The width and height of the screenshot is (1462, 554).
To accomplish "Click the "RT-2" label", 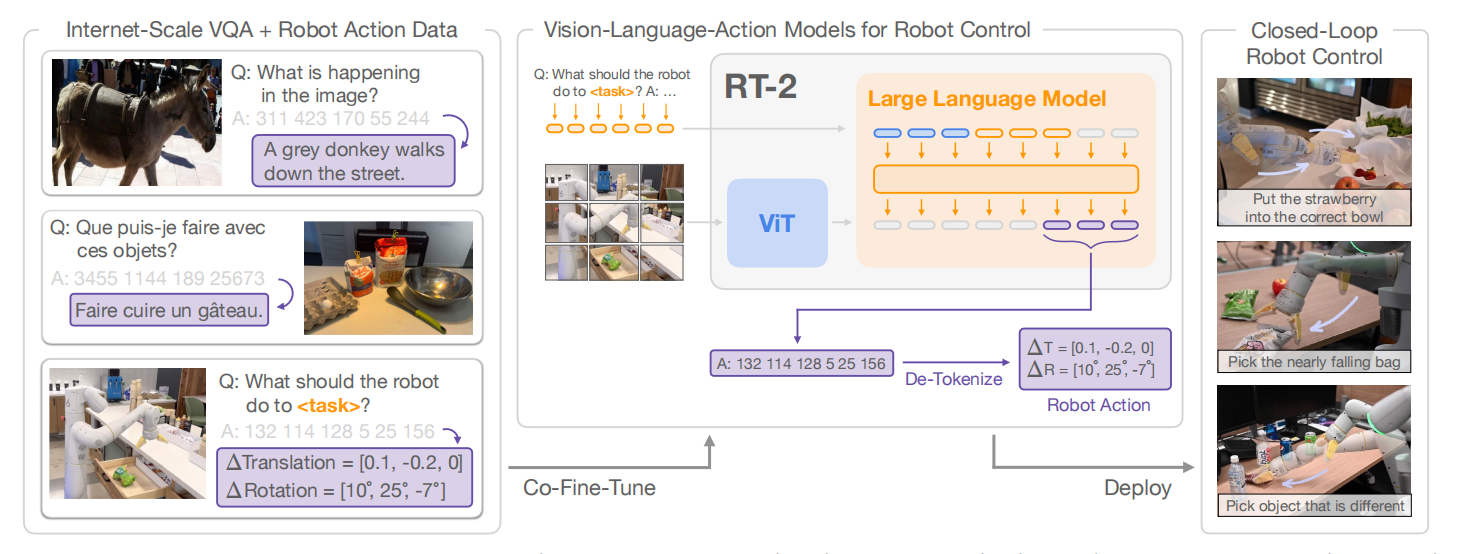I will pyautogui.click(x=760, y=87).
